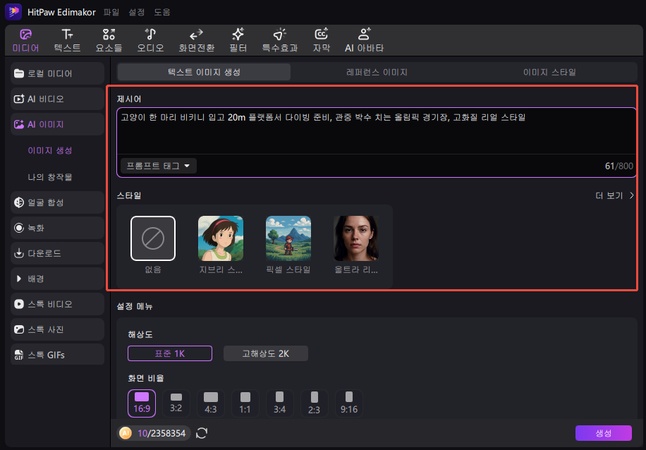Open 스톡 비디오 stock videos
The height and width of the screenshot is (450, 646).
(57, 304)
